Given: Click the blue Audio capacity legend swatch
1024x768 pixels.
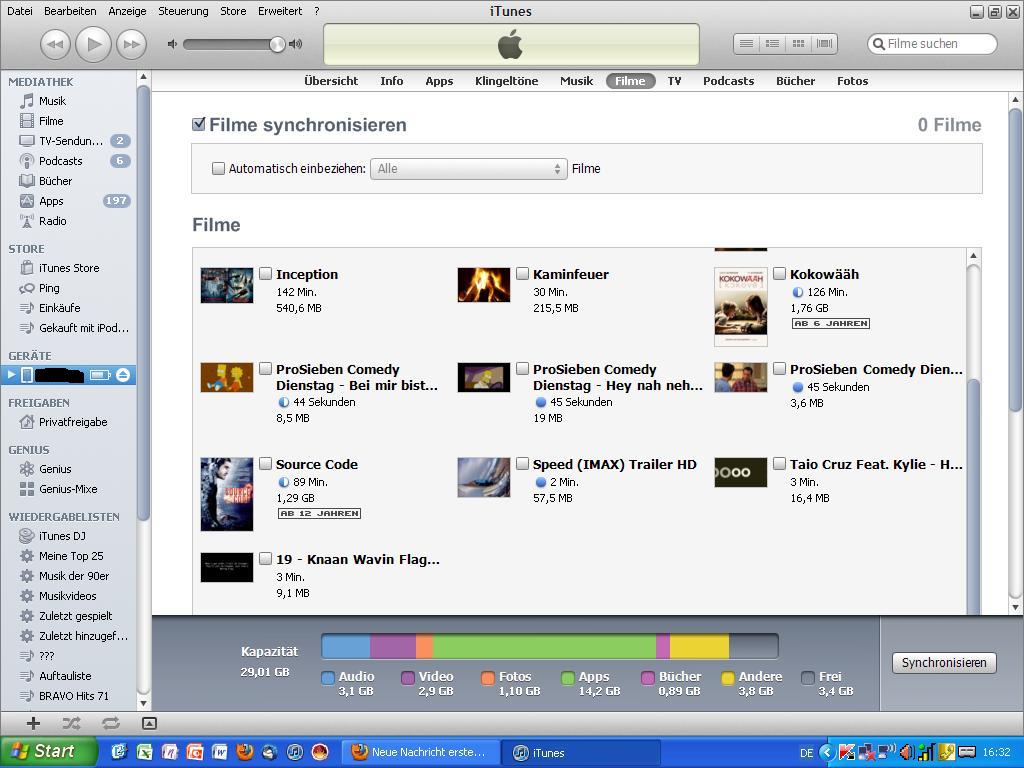Looking at the screenshot, I should tap(328, 678).
